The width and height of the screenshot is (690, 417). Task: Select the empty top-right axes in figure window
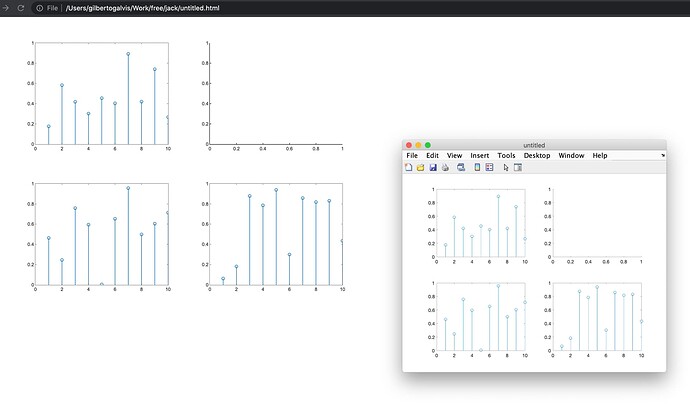click(x=597, y=223)
